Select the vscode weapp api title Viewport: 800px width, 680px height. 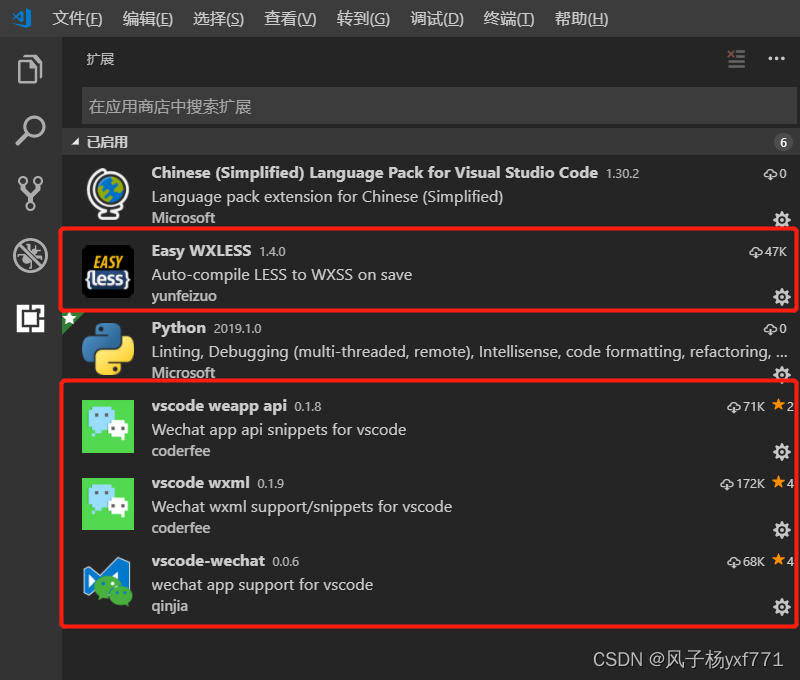(219, 406)
